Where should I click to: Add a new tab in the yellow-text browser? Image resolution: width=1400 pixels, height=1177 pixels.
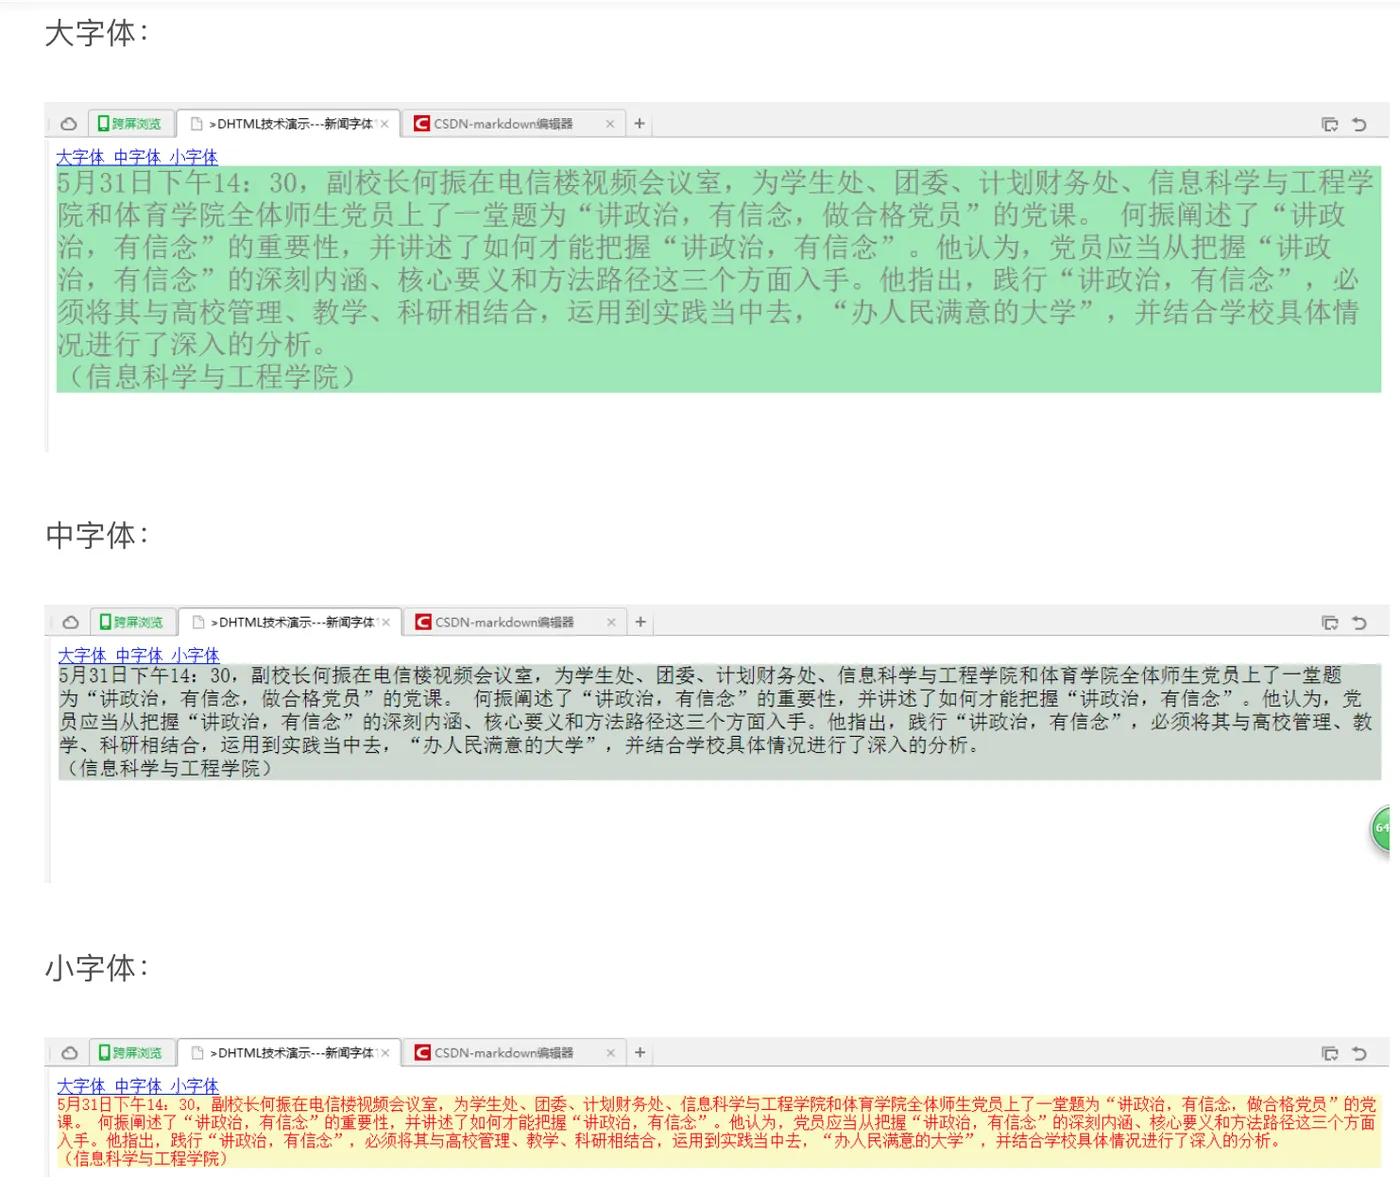(x=640, y=1053)
